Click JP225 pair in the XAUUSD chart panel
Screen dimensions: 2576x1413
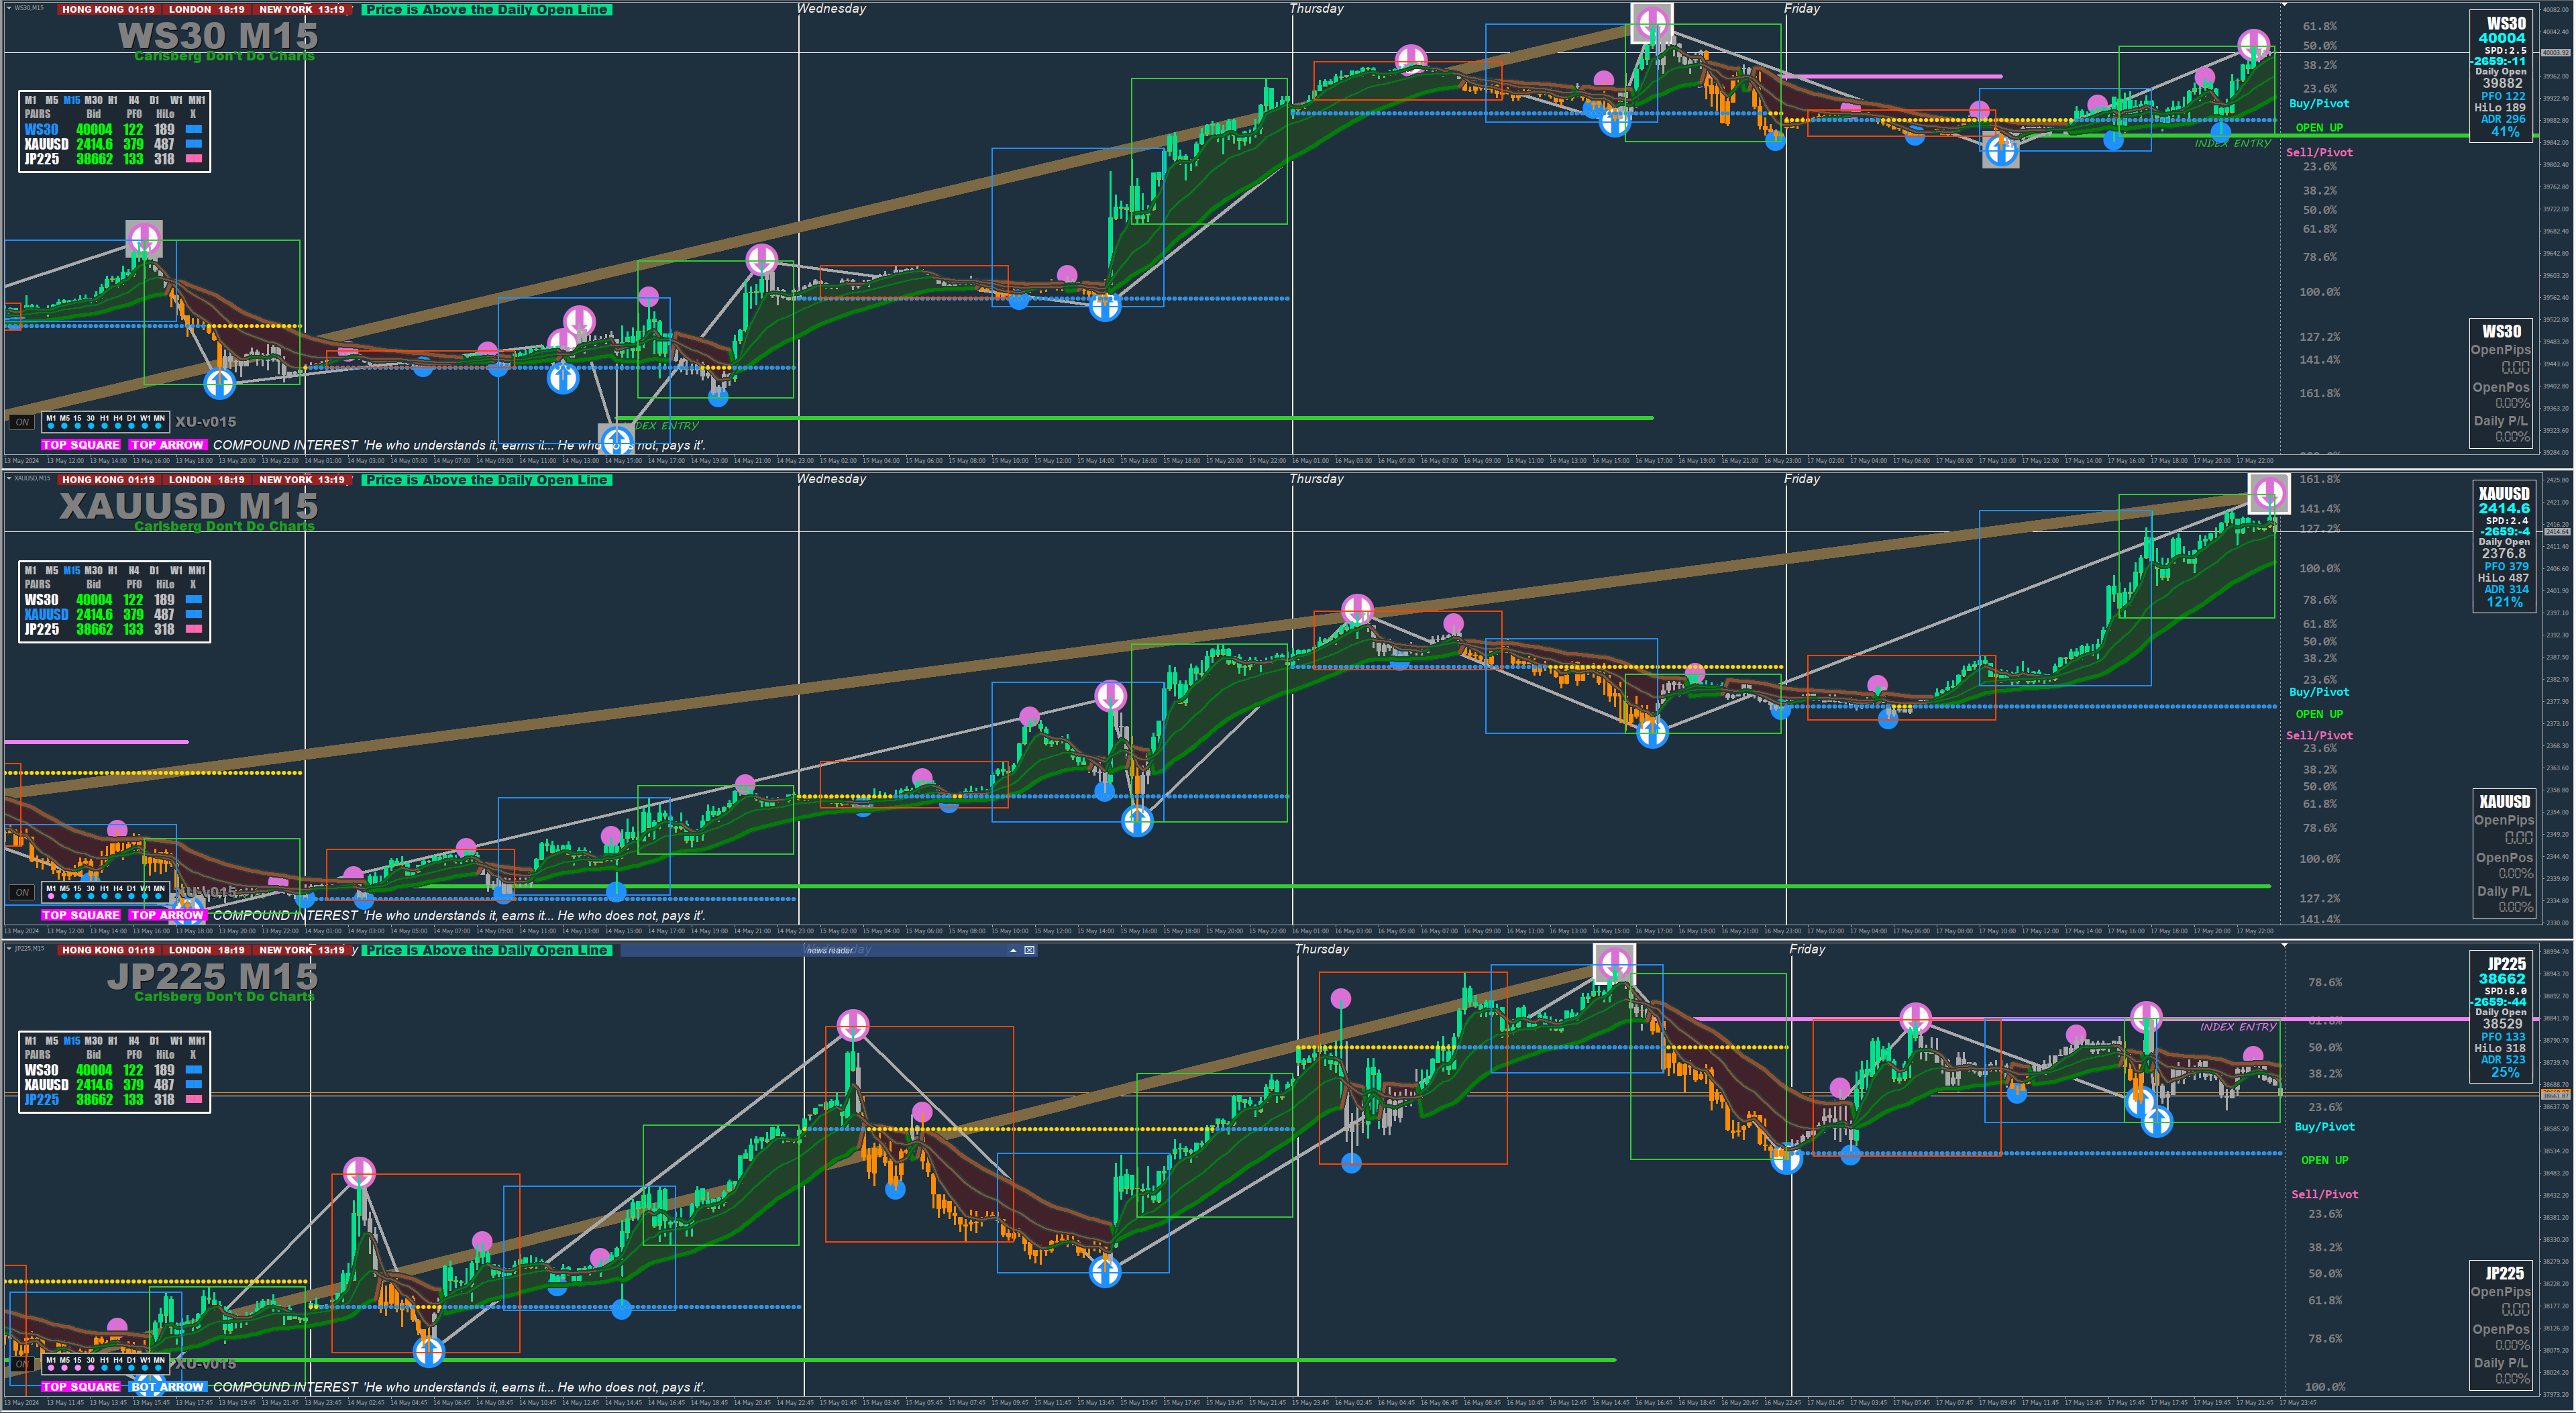pos(42,629)
